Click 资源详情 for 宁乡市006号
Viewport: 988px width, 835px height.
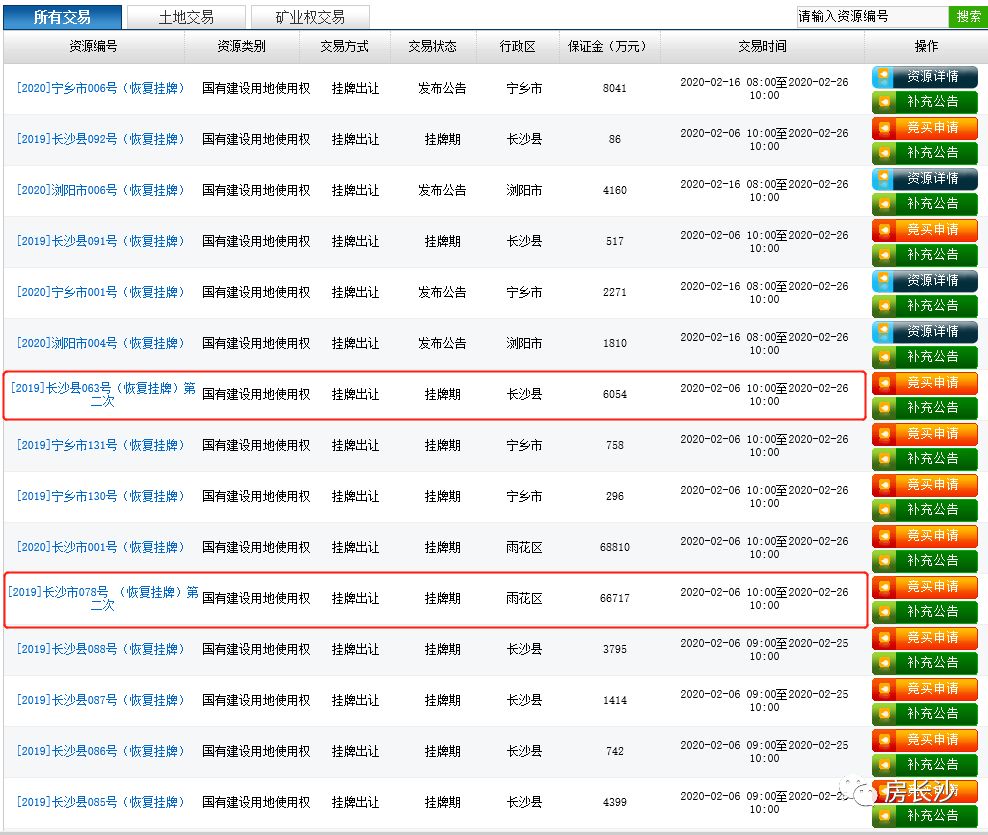pyautogui.click(x=925, y=77)
